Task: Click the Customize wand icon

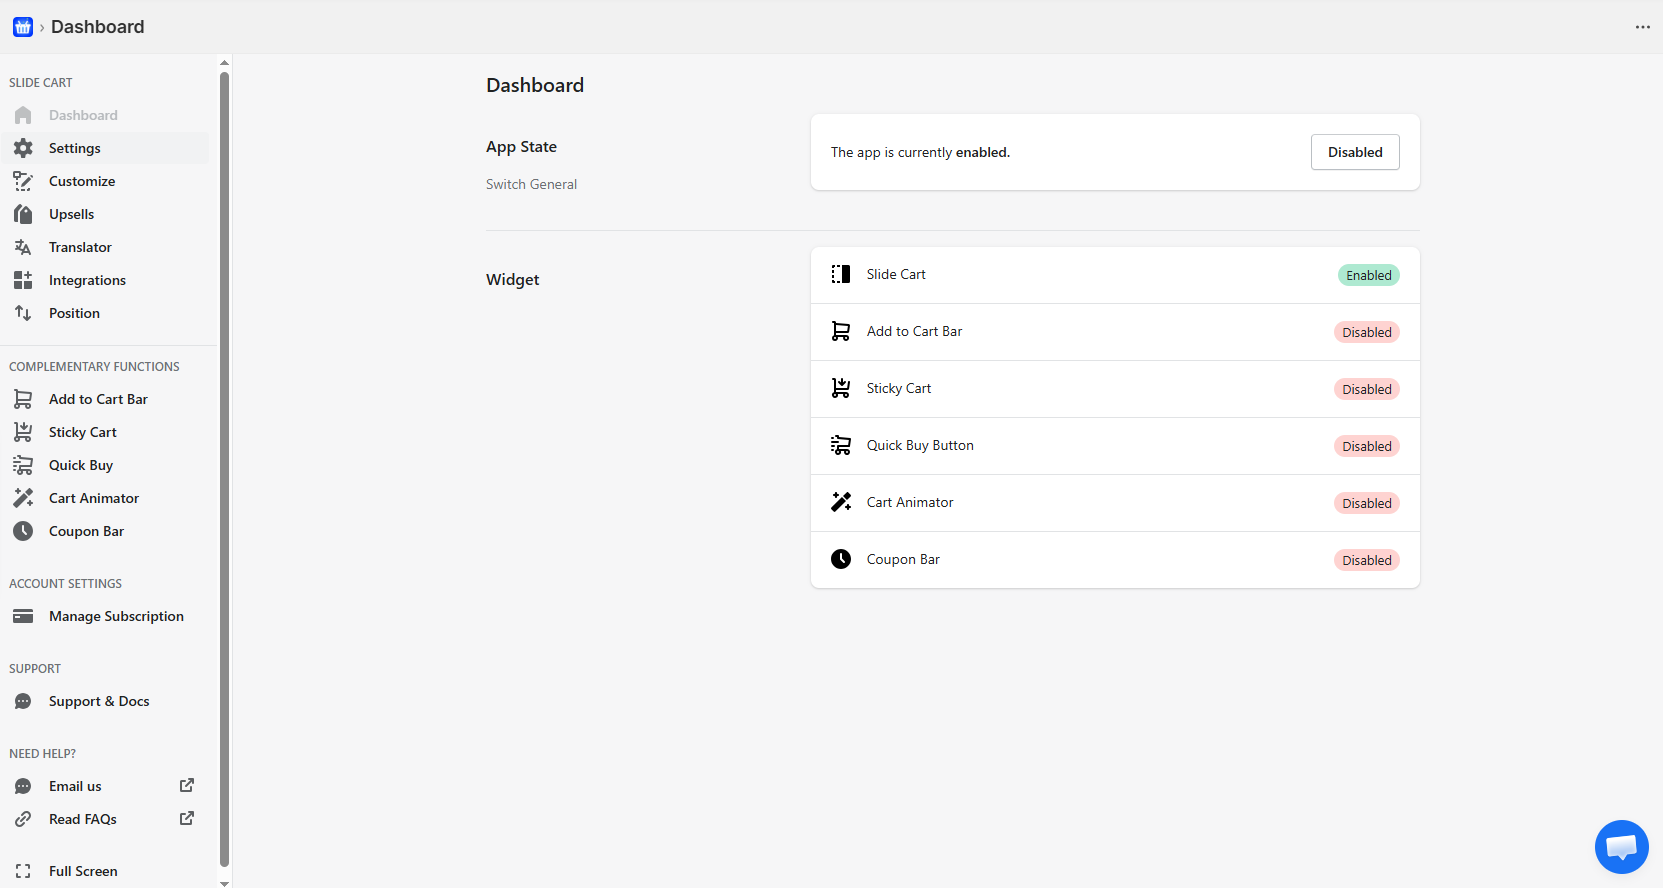Action: click(23, 181)
